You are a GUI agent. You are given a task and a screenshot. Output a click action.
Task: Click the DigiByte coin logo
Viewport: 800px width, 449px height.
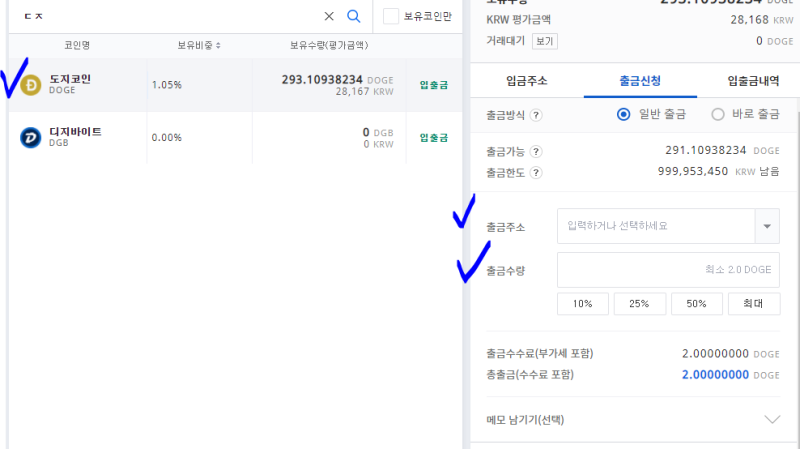(31, 138)
